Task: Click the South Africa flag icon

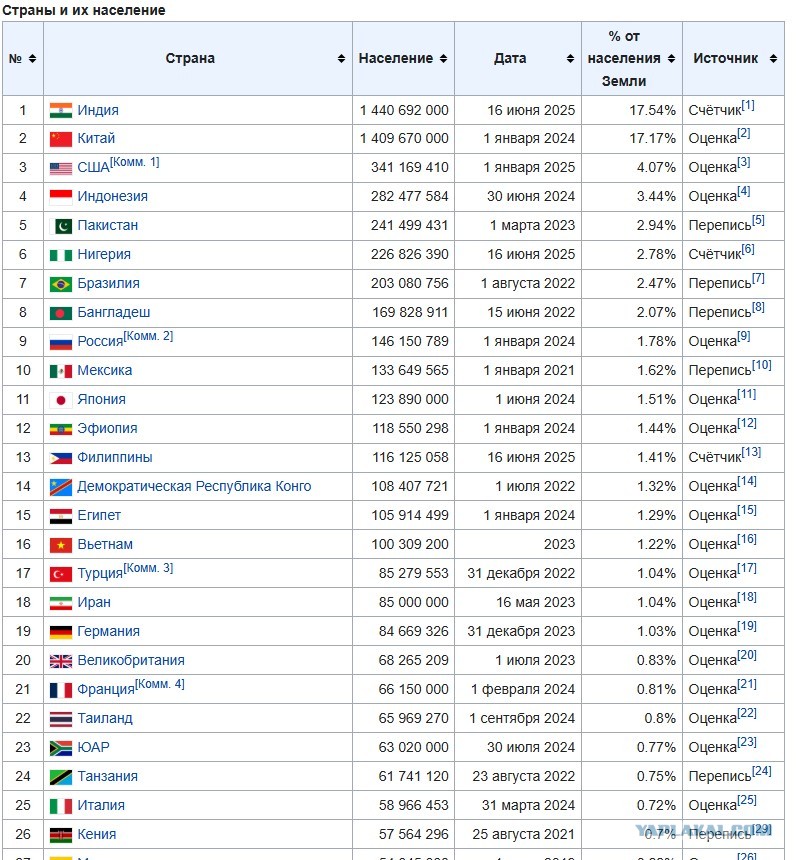Action: coord(60,748)
